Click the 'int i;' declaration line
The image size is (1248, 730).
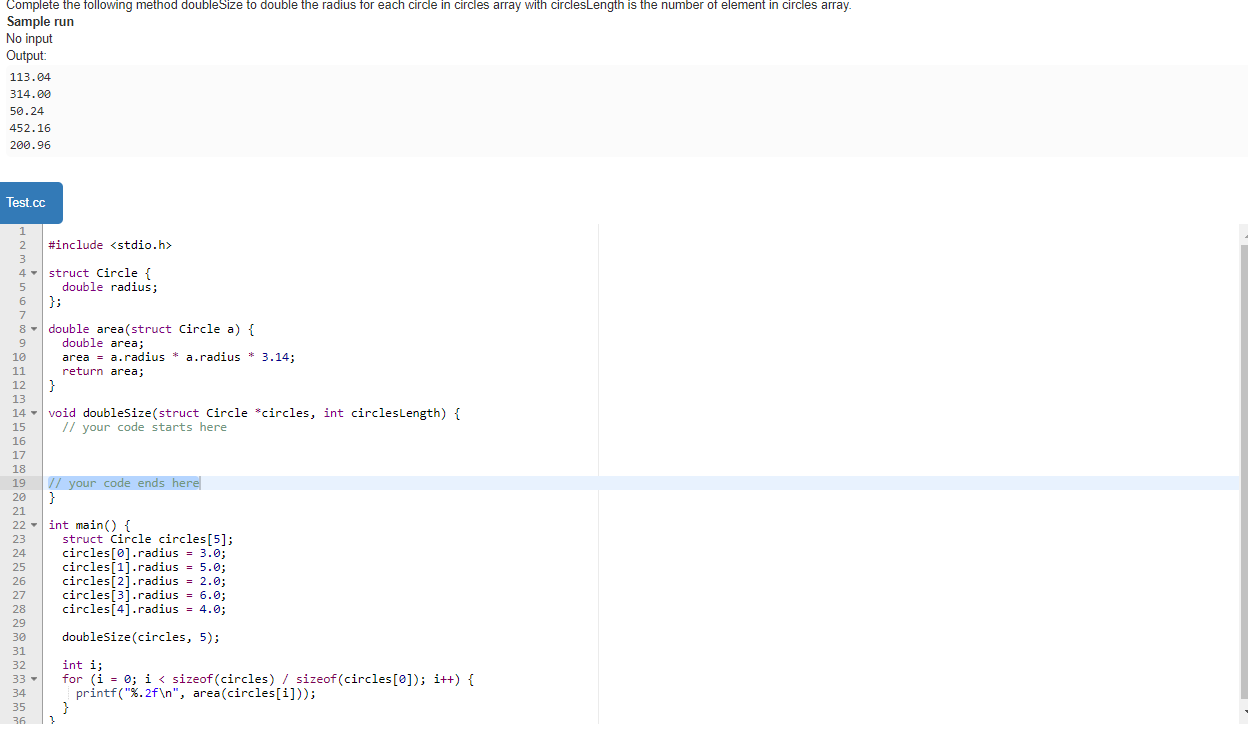[x=82, y=665]
